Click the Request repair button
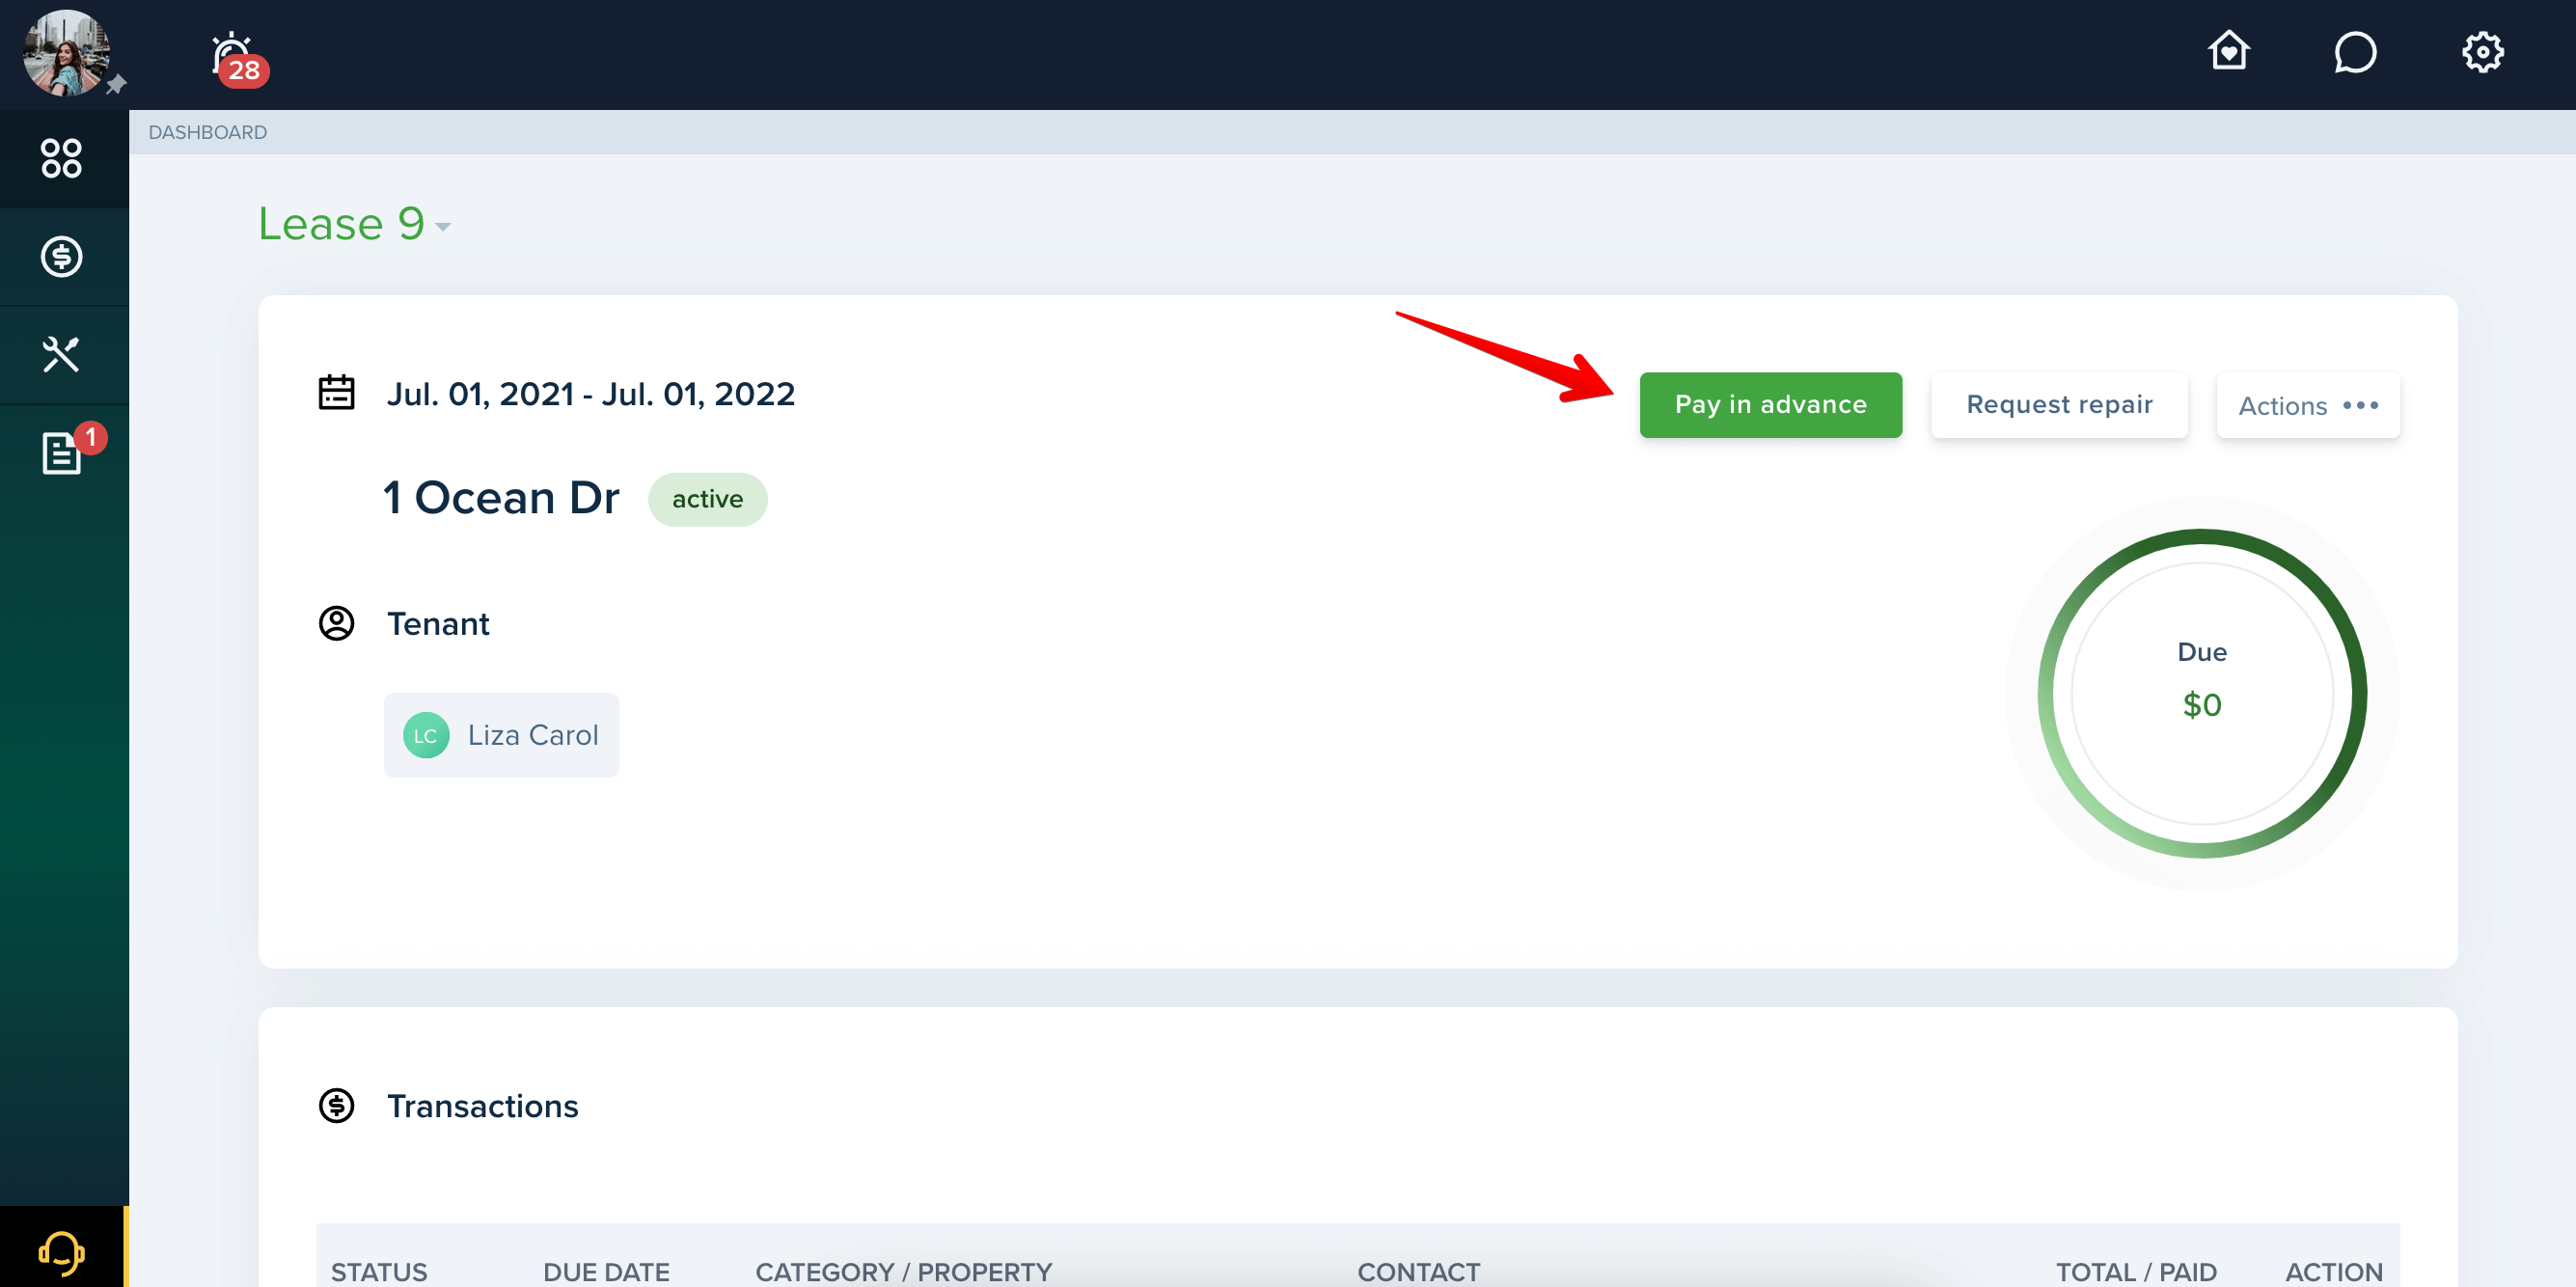The height and width of the screenshot is (1287, 2576). click(x=2059, y=405)
